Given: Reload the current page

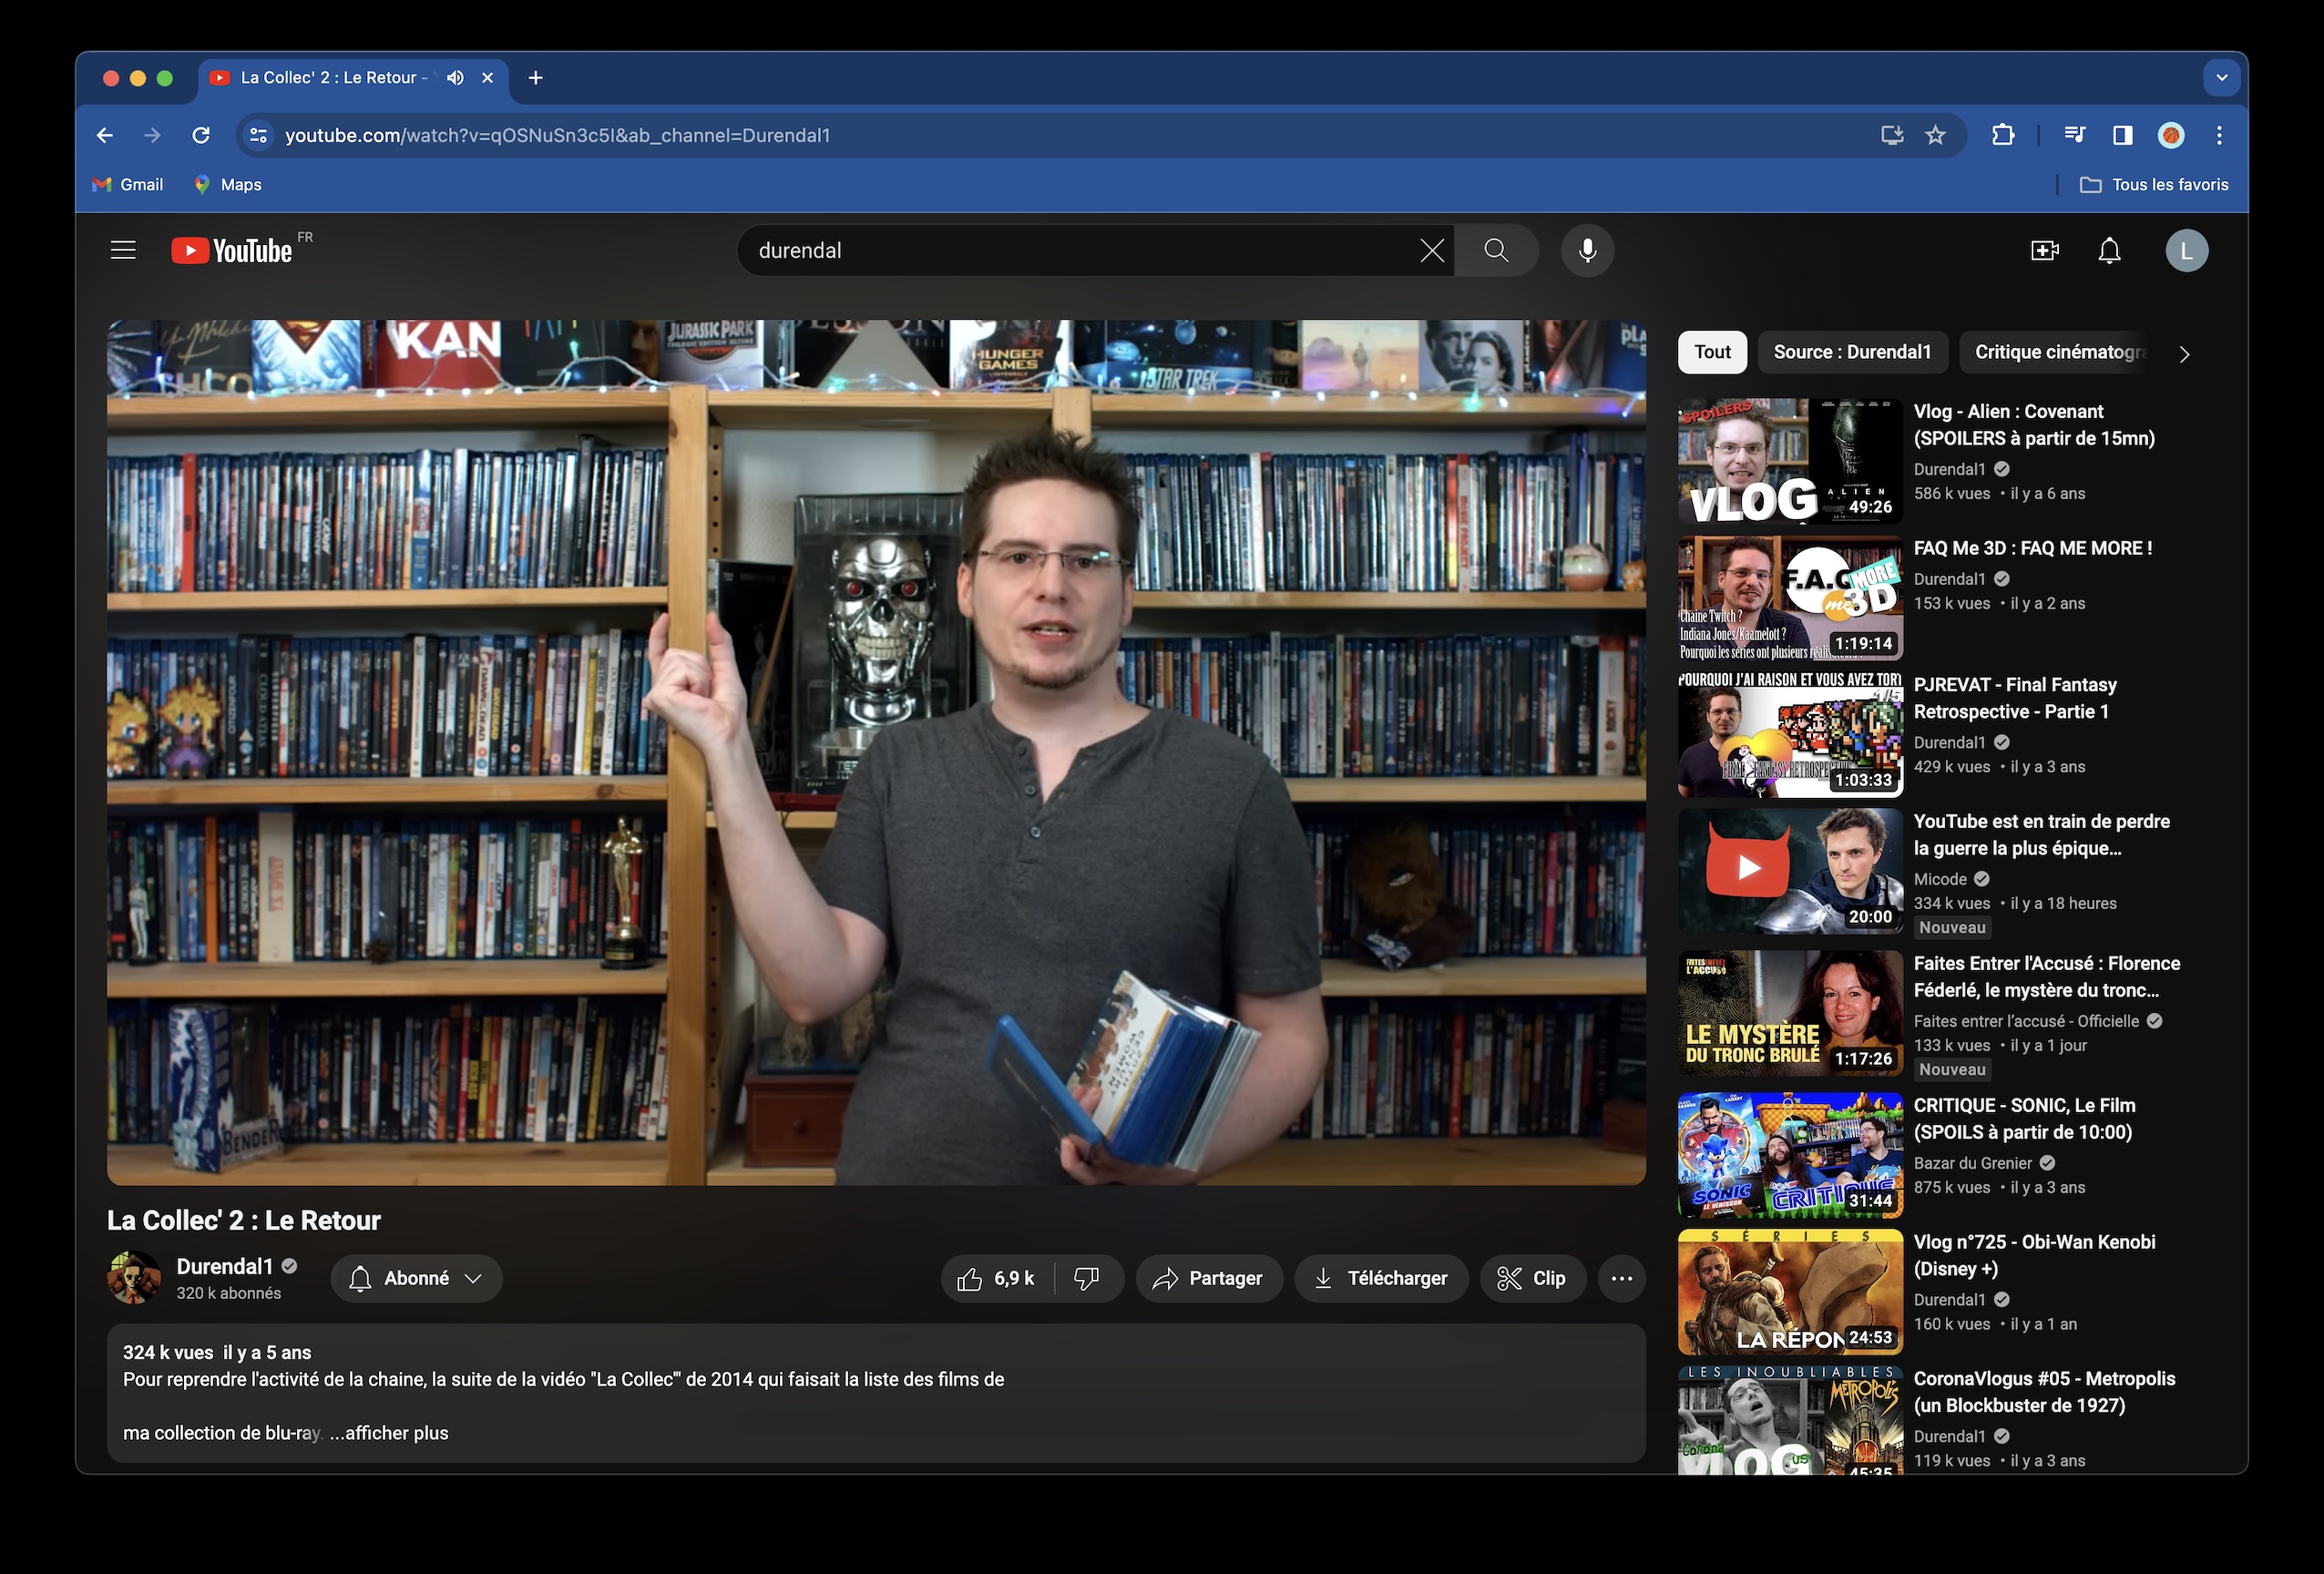Looking at the screenshot, I should (201, 135).
